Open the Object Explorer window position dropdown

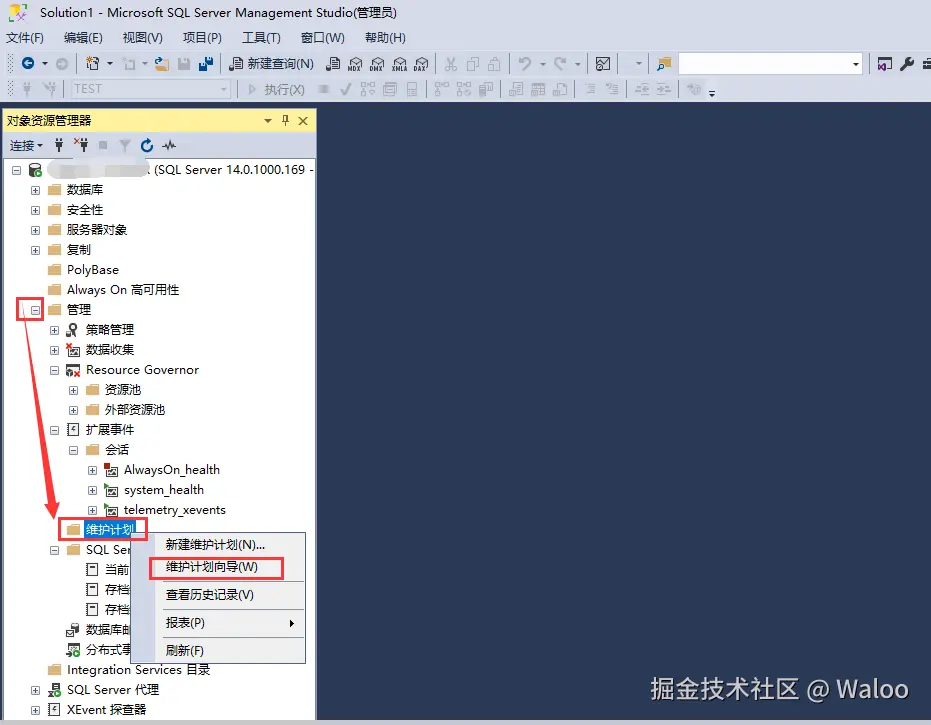(268, 121)
